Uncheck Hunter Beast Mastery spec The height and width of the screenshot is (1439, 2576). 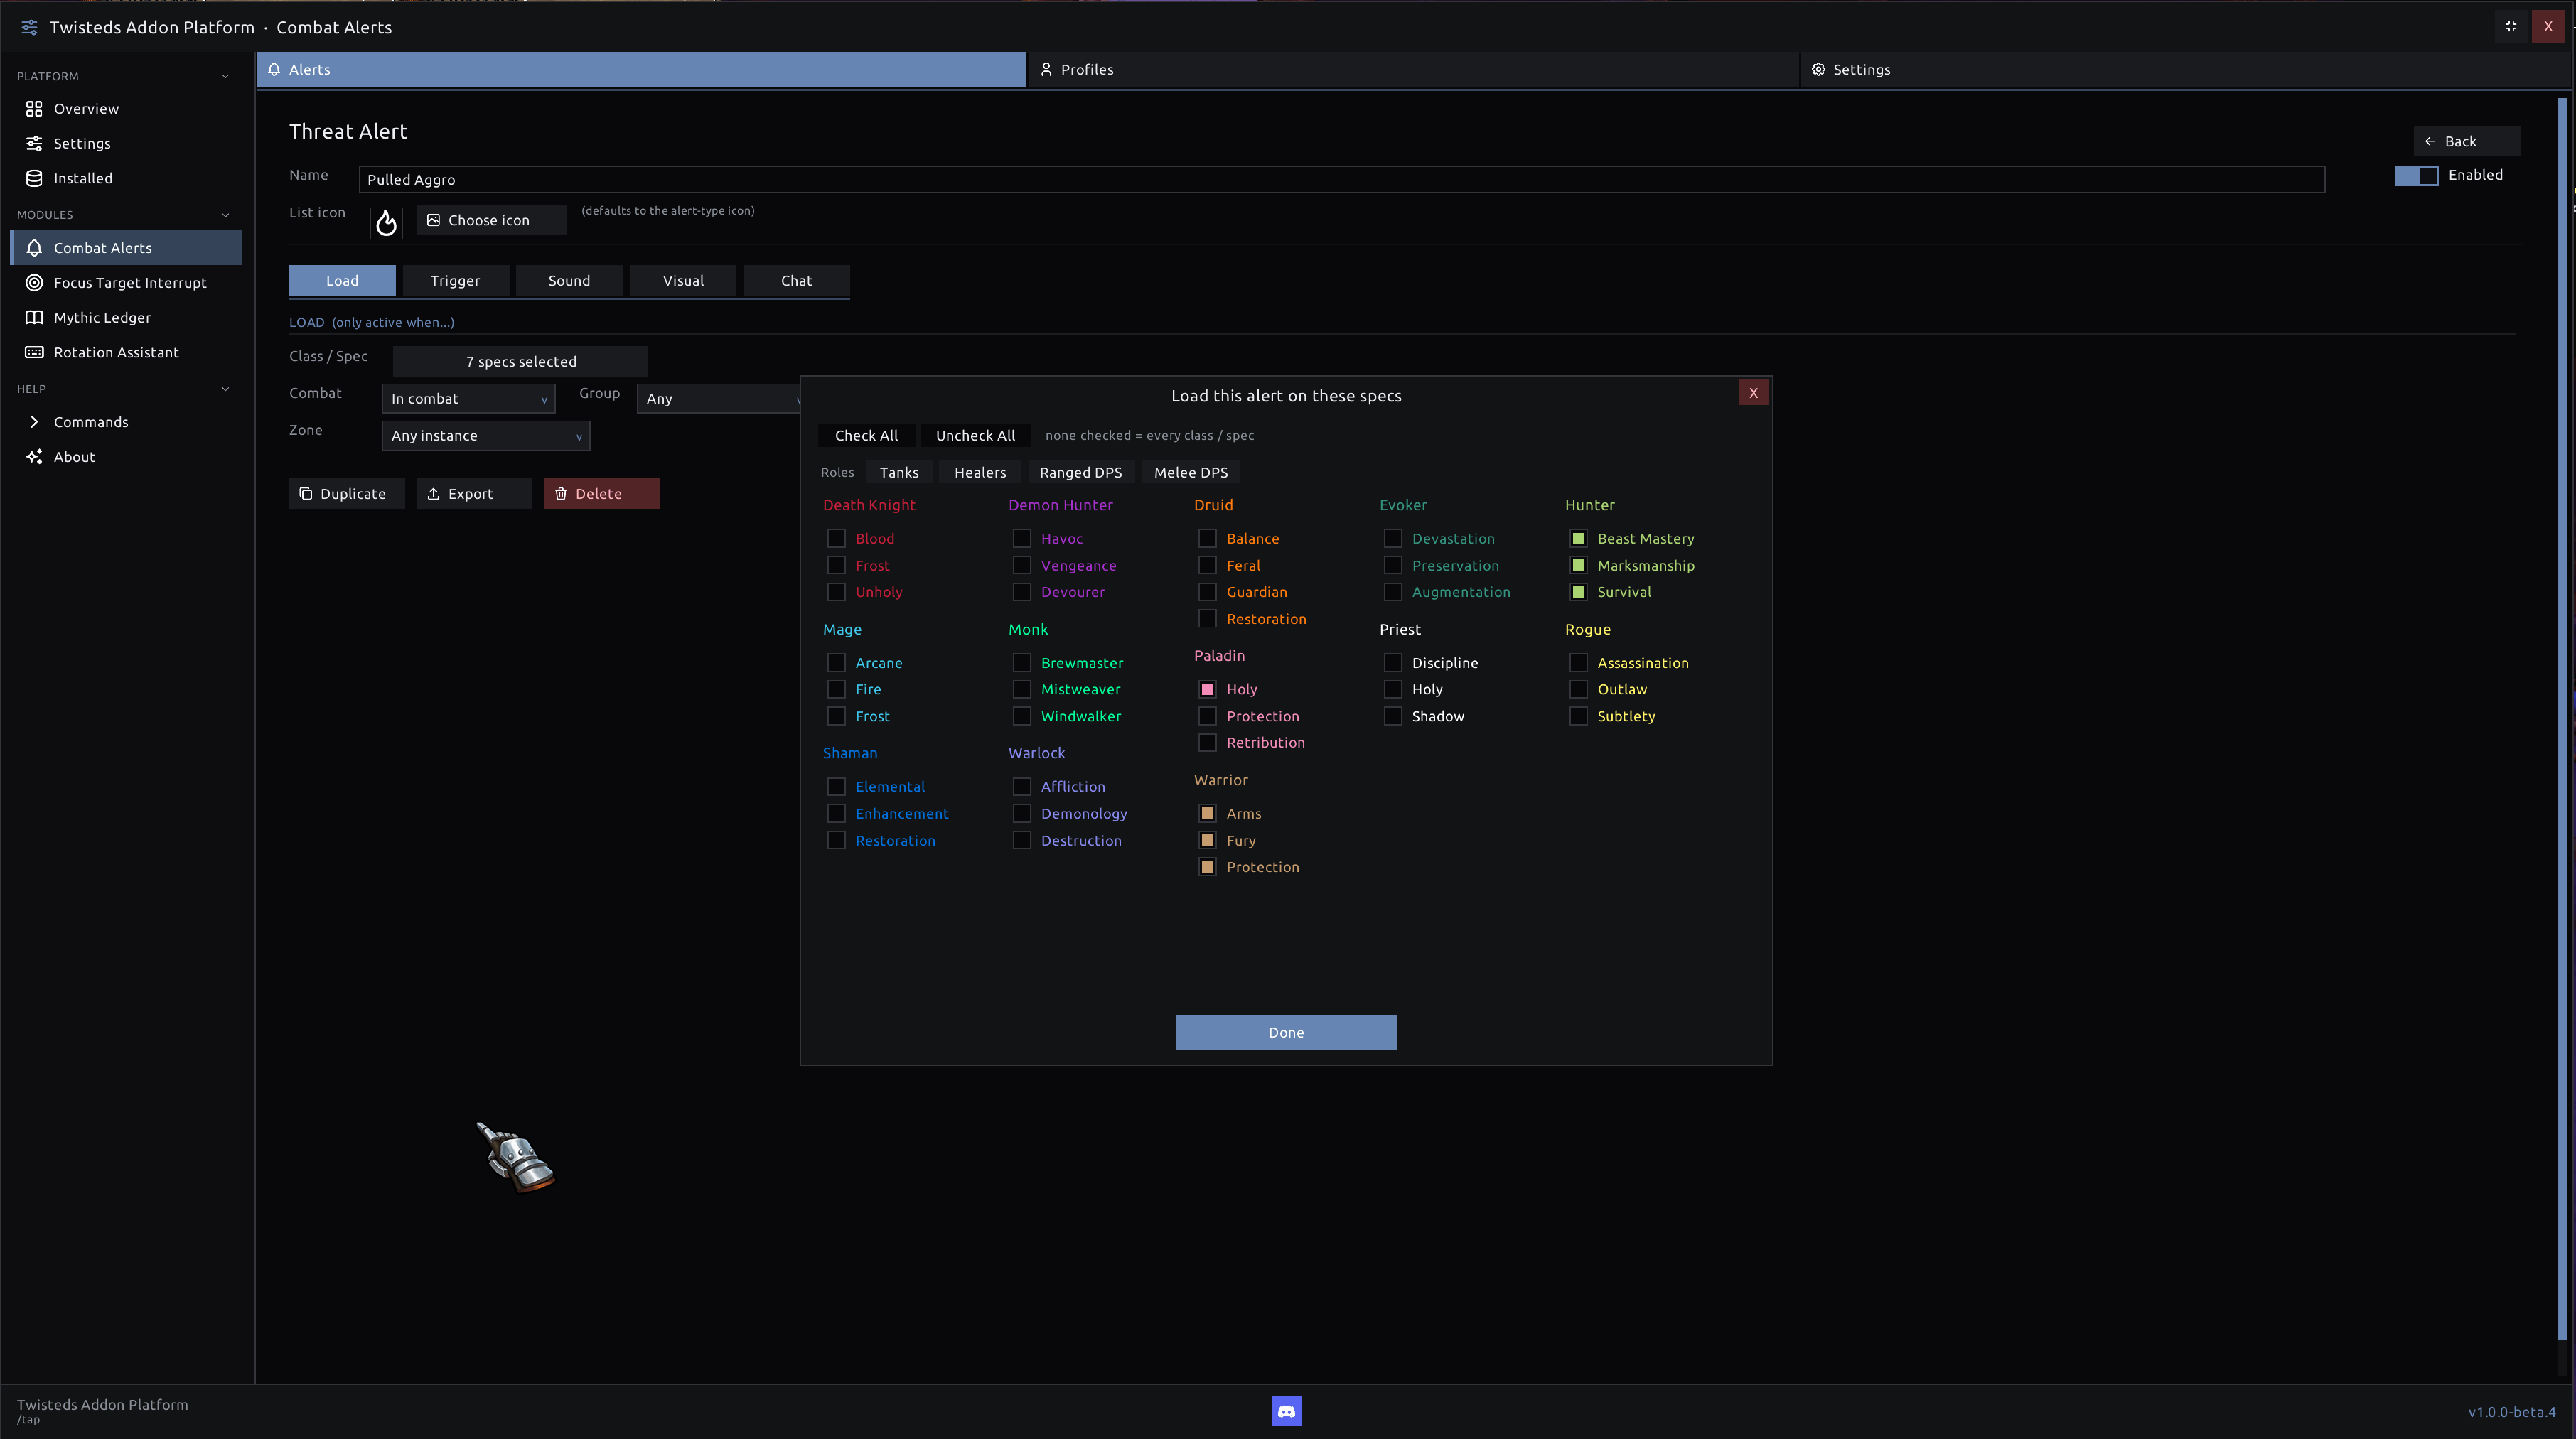[x=1578, y=538]
